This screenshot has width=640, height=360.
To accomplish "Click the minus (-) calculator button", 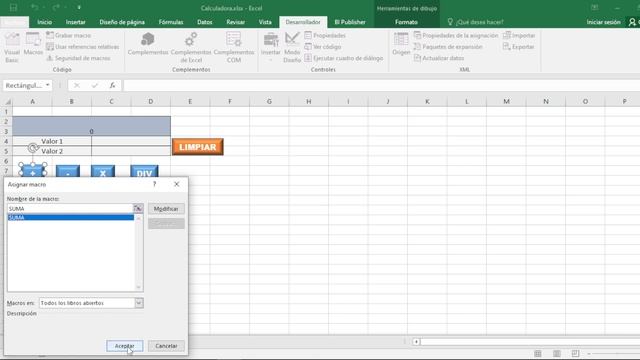I will (68, 171).
